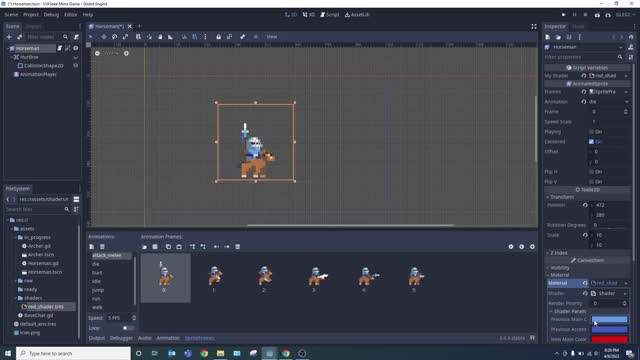This screenshot has width=640, height=360.
Task: Toggle Playing checkbox in Inspector
Action: (x=591, y=132)
